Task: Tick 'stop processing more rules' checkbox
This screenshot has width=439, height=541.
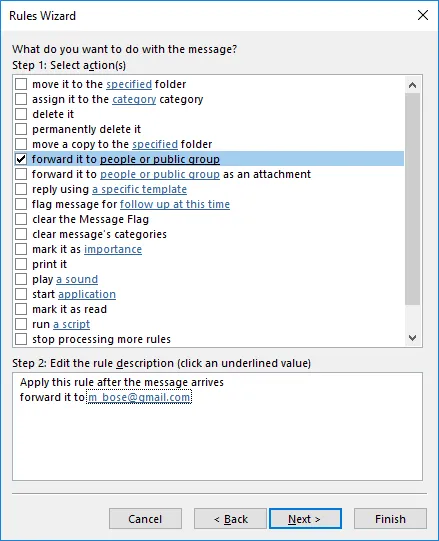Action: coord(21,339)
